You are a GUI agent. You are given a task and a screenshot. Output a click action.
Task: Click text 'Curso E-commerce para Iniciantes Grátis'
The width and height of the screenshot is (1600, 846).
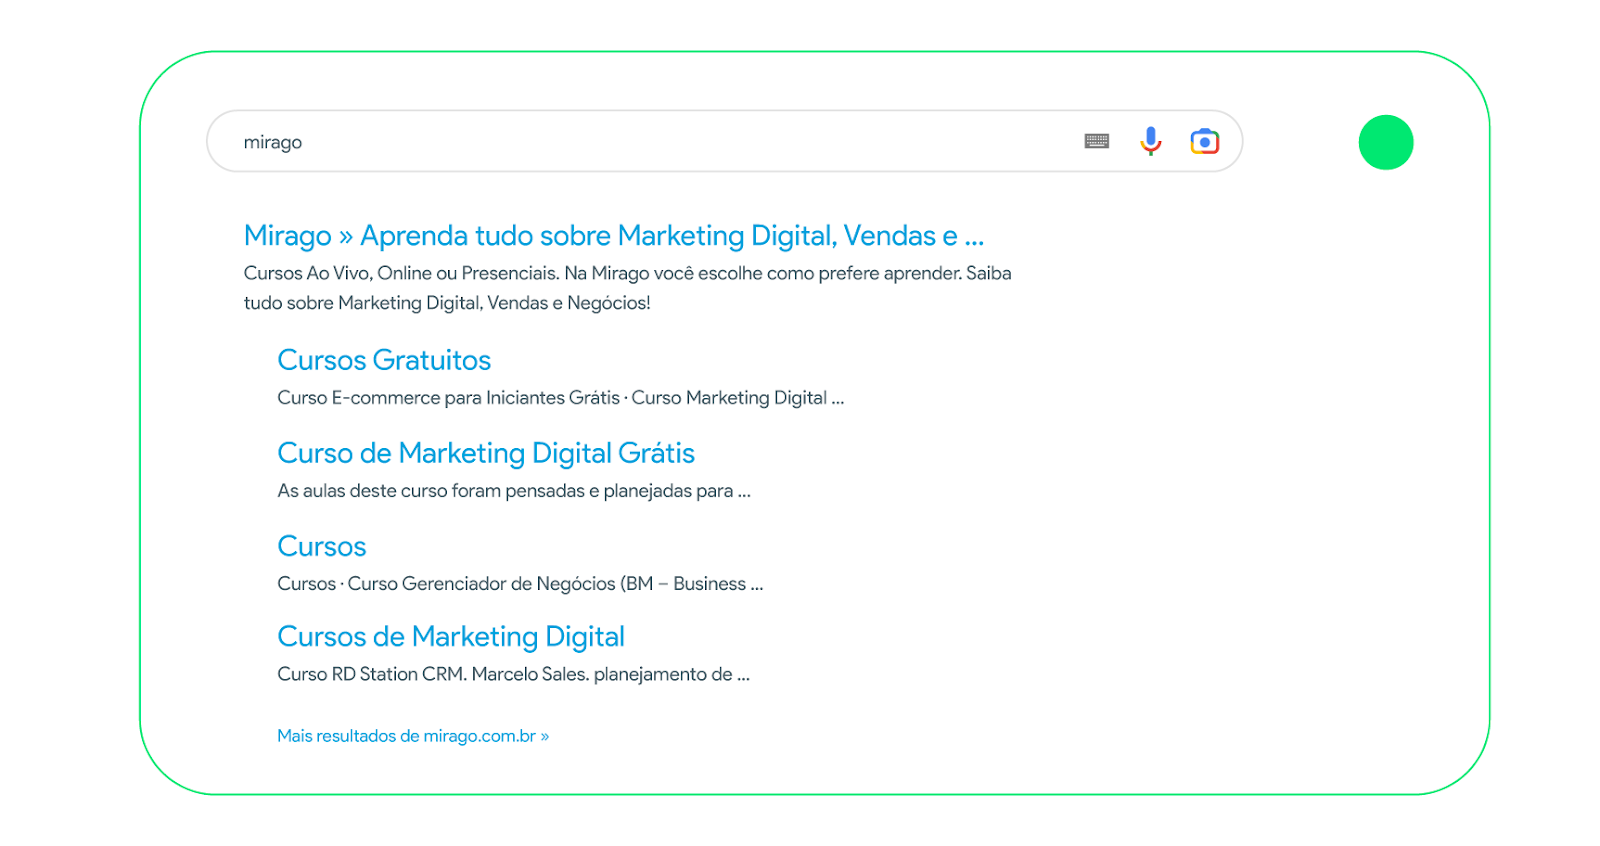(x=448, y=398)
